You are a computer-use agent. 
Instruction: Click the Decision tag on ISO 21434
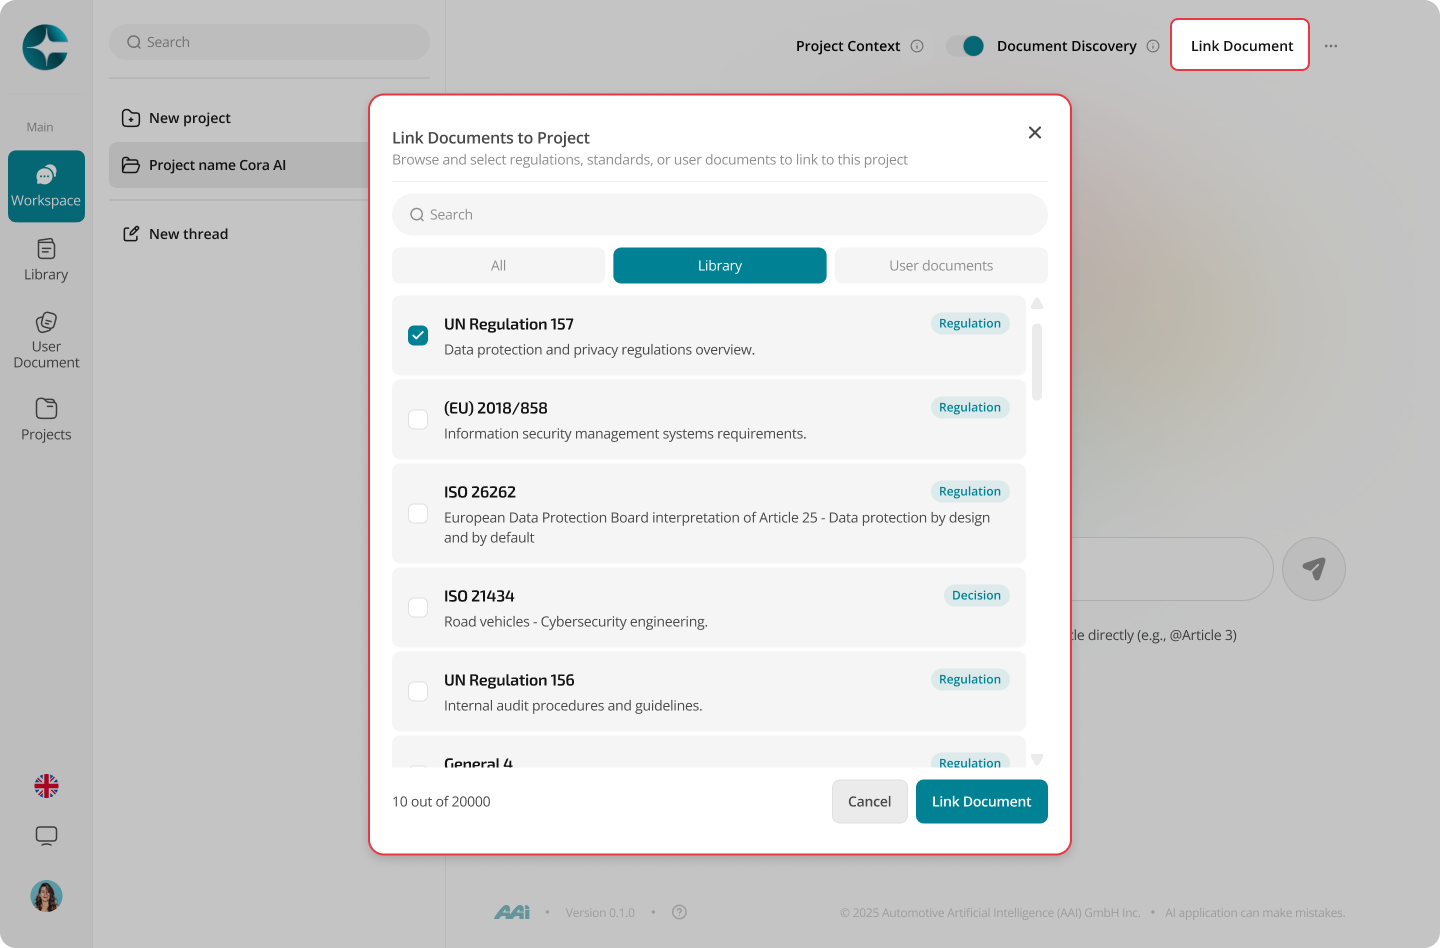[976, 596]
